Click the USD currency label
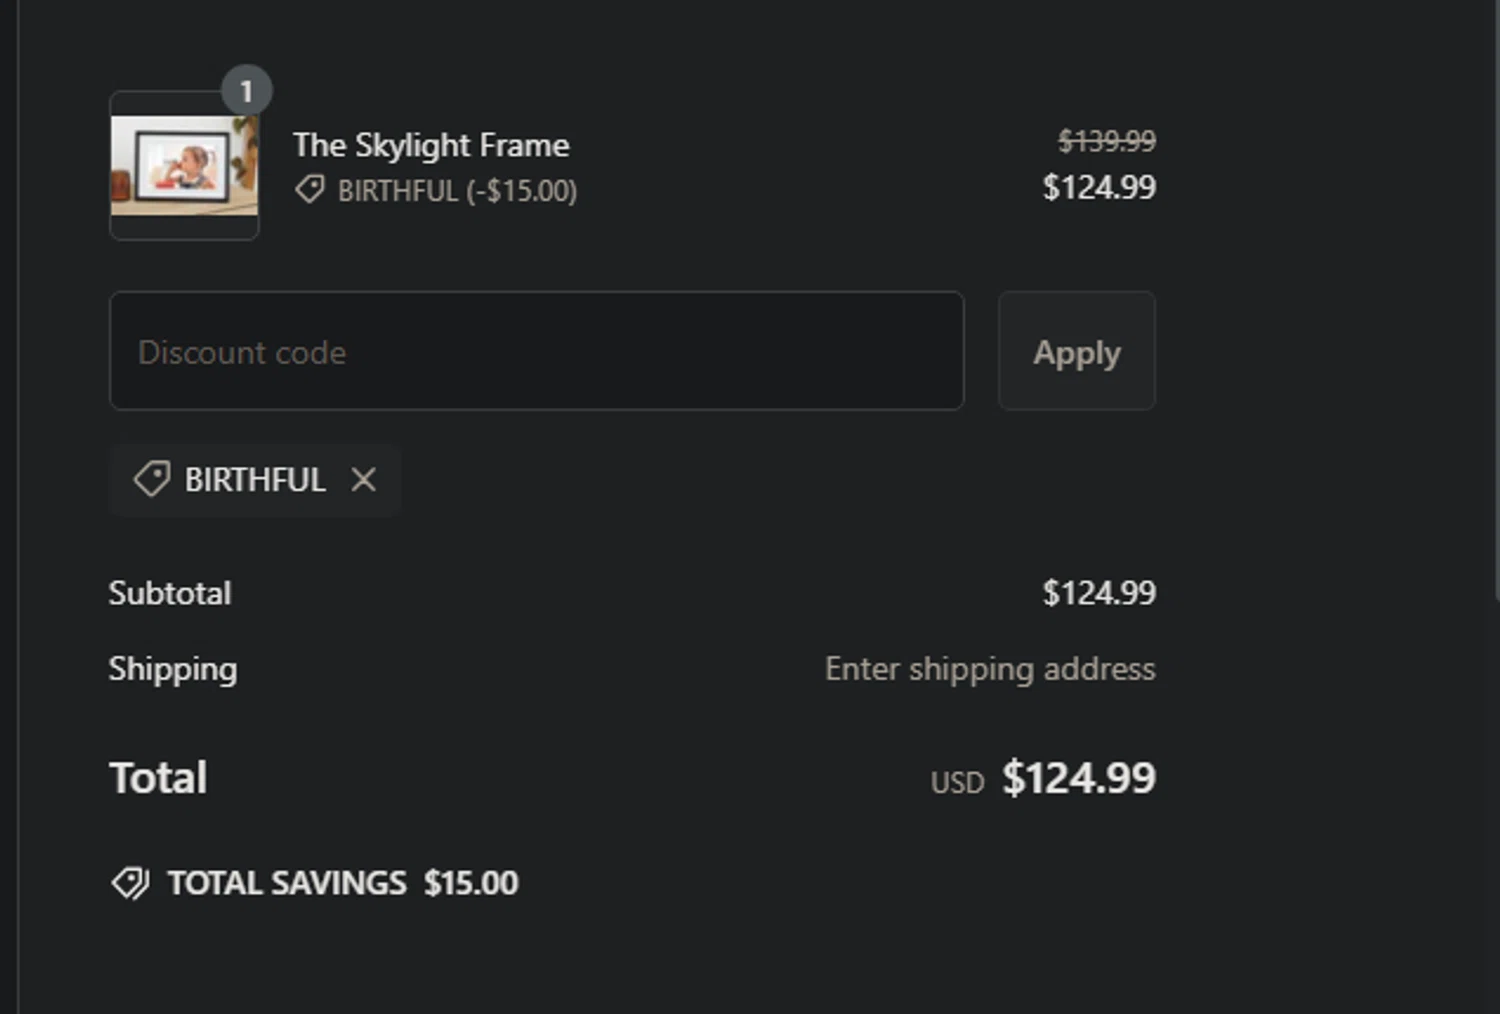The width and height of the screenshot is (1500, 1014). [x=957, y=782]
